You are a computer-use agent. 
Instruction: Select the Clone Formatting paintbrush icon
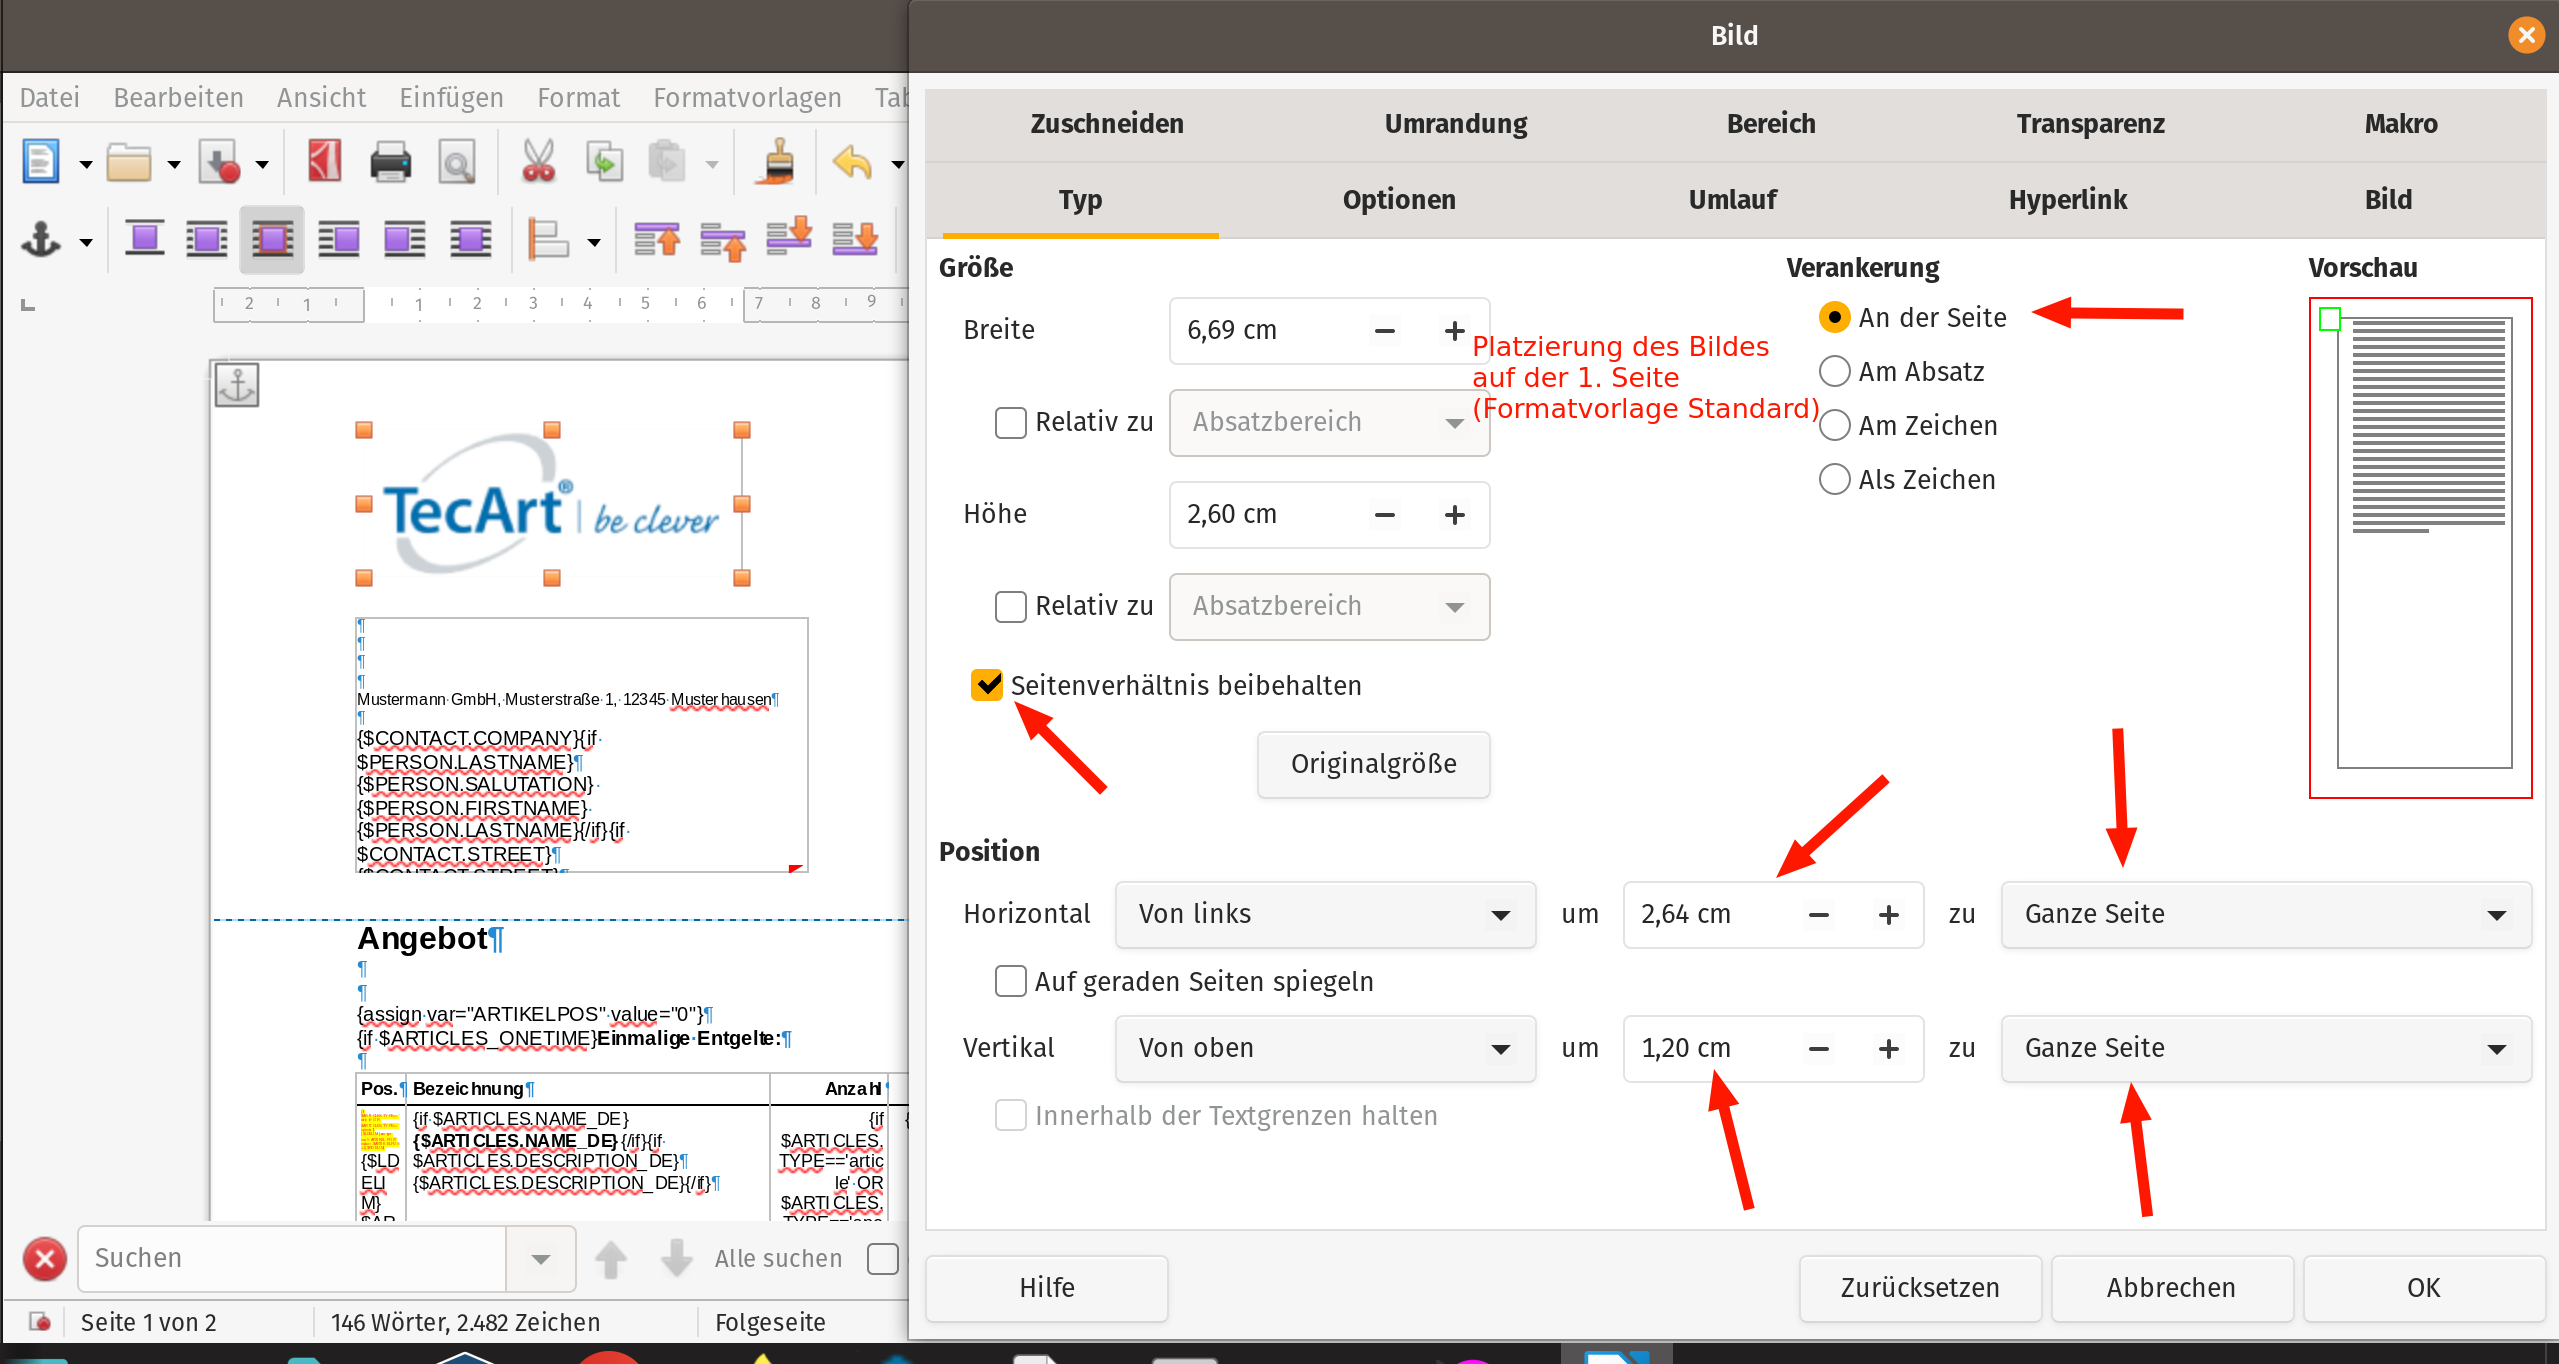[x=778, y=162]
